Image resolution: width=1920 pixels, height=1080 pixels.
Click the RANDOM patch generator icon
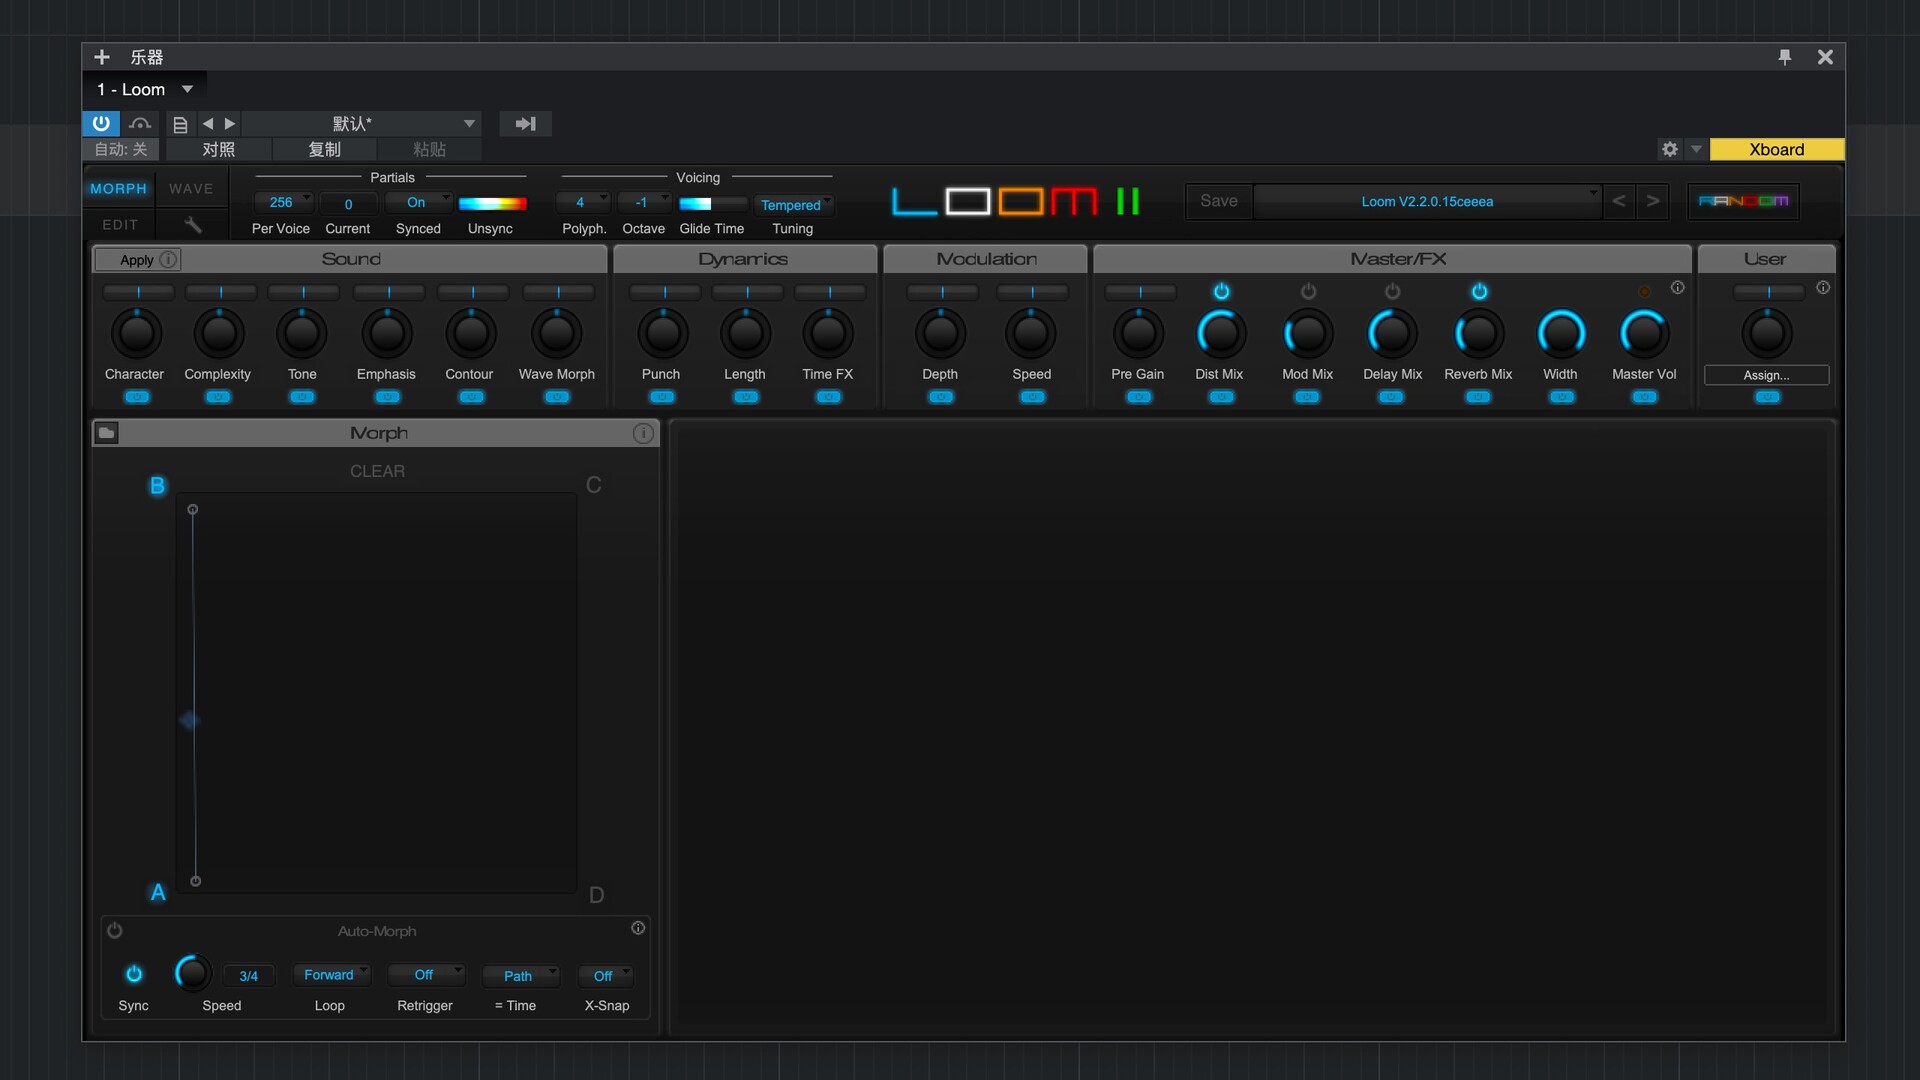click(1744, 201)
